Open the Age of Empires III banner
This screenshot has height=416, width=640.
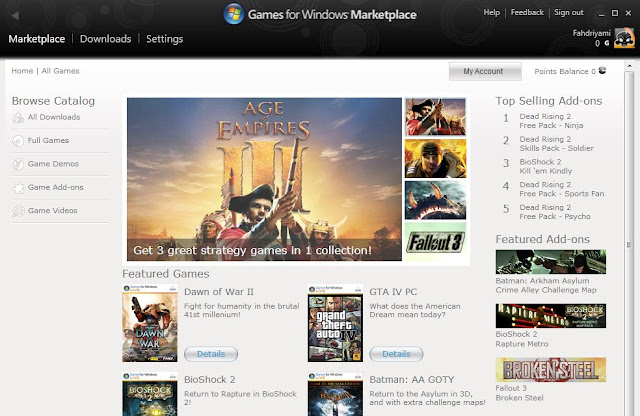pyautogui.click(x=264, y=179)
